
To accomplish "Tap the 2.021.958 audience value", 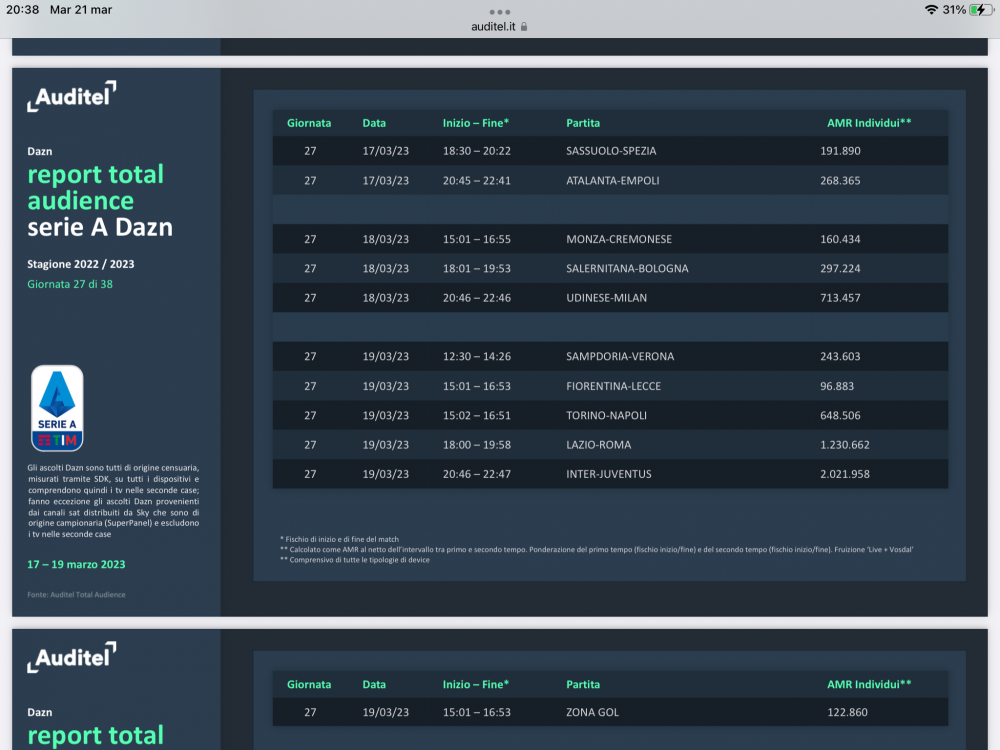I will point(844,474).
